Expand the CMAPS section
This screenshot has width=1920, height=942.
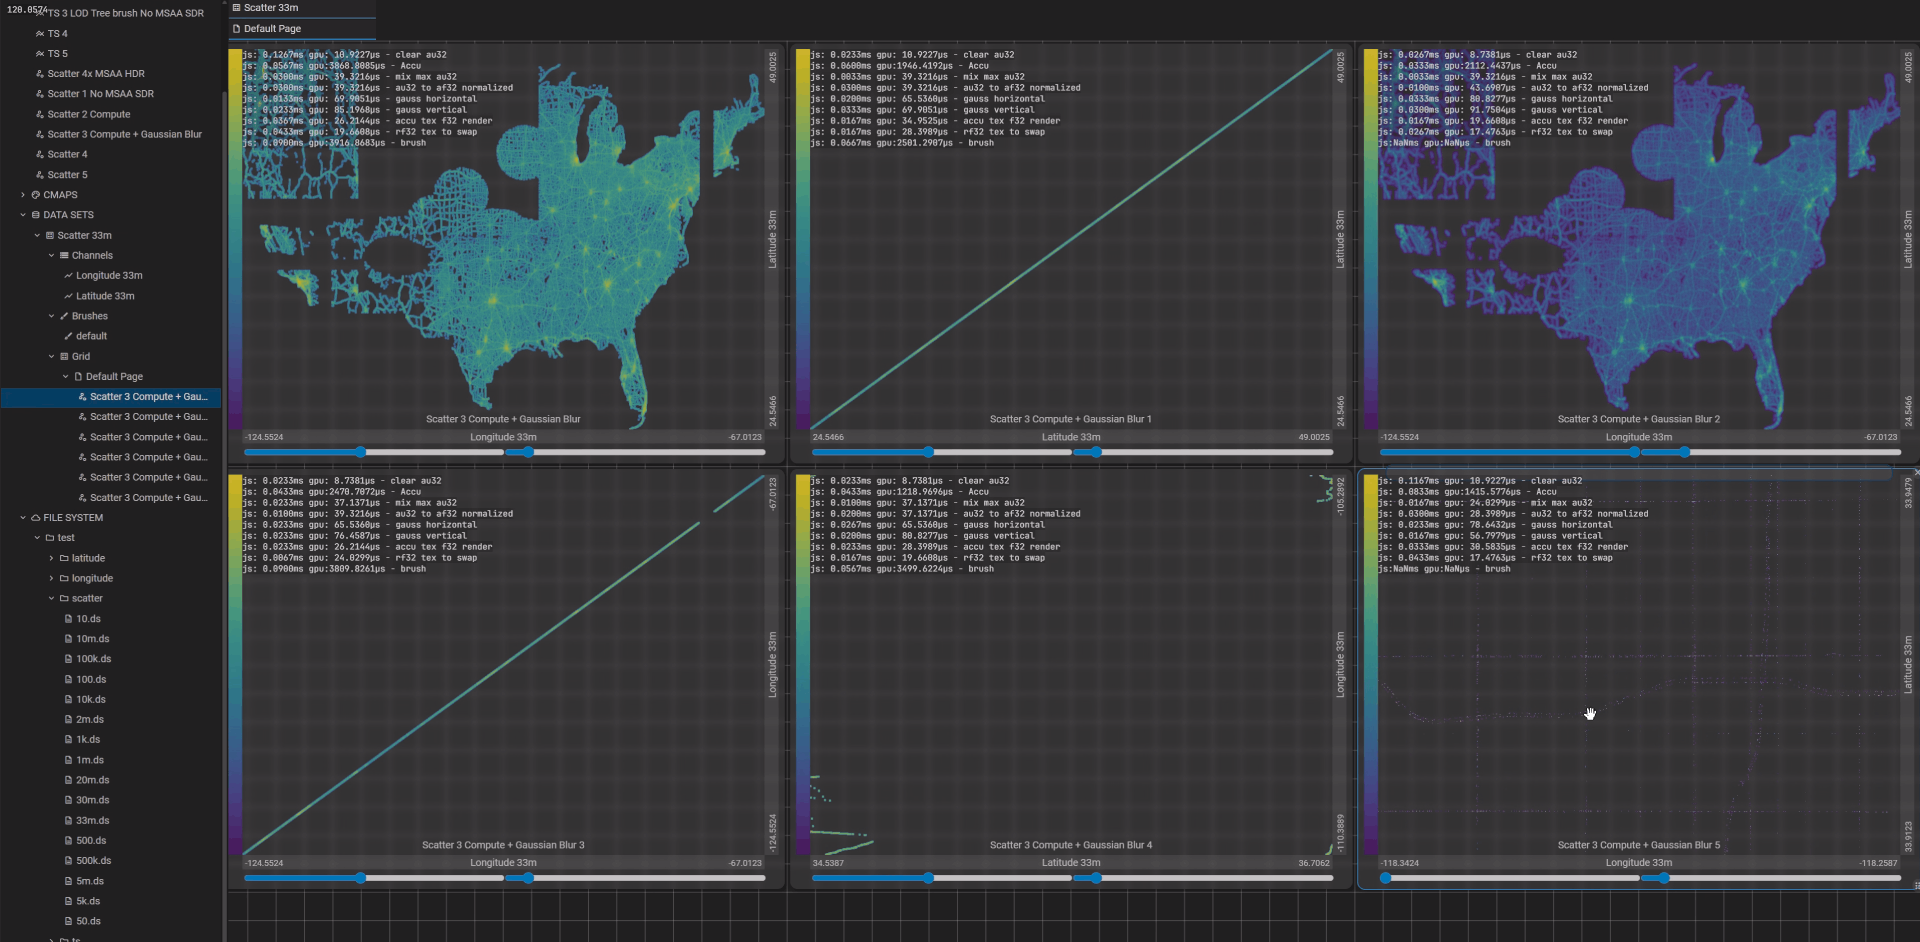tap(23, 195)
